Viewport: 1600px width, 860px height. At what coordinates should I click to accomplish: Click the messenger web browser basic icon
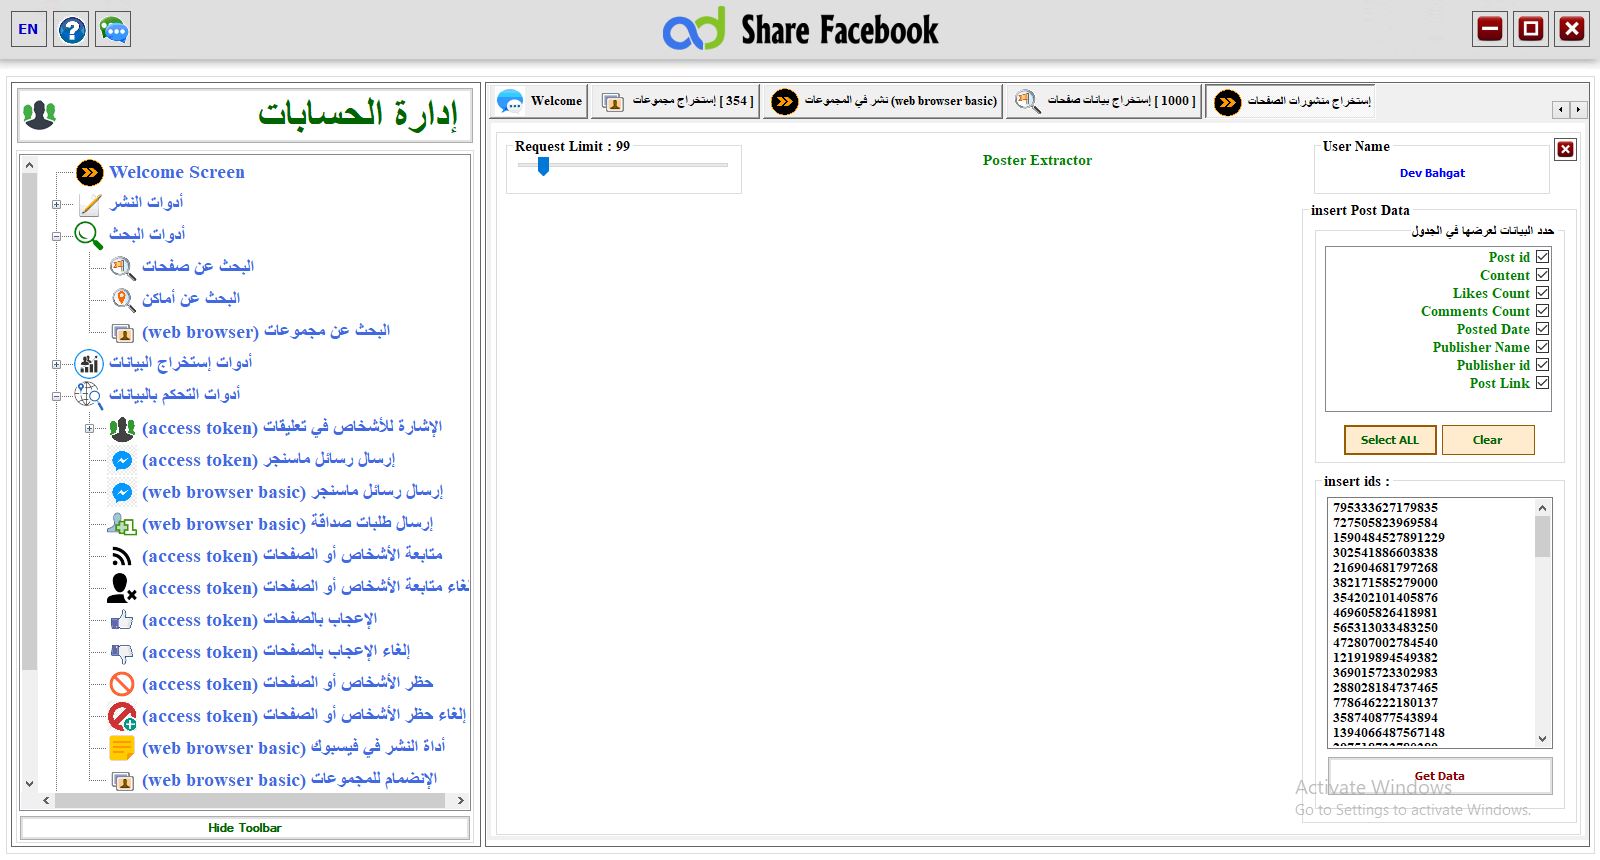tap(122, 492)
